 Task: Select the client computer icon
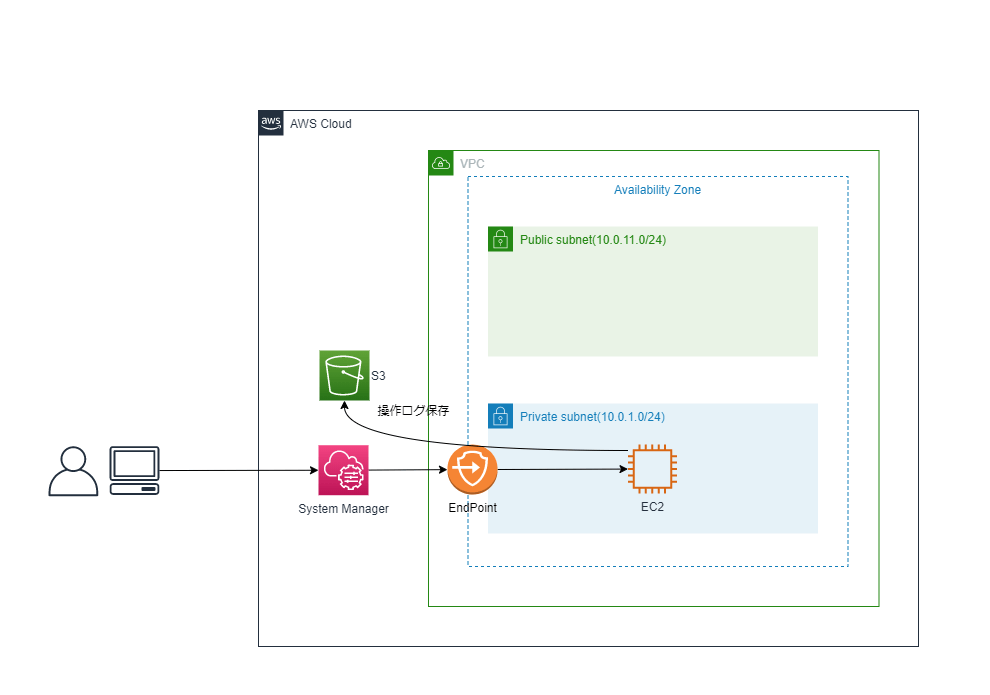134,470
